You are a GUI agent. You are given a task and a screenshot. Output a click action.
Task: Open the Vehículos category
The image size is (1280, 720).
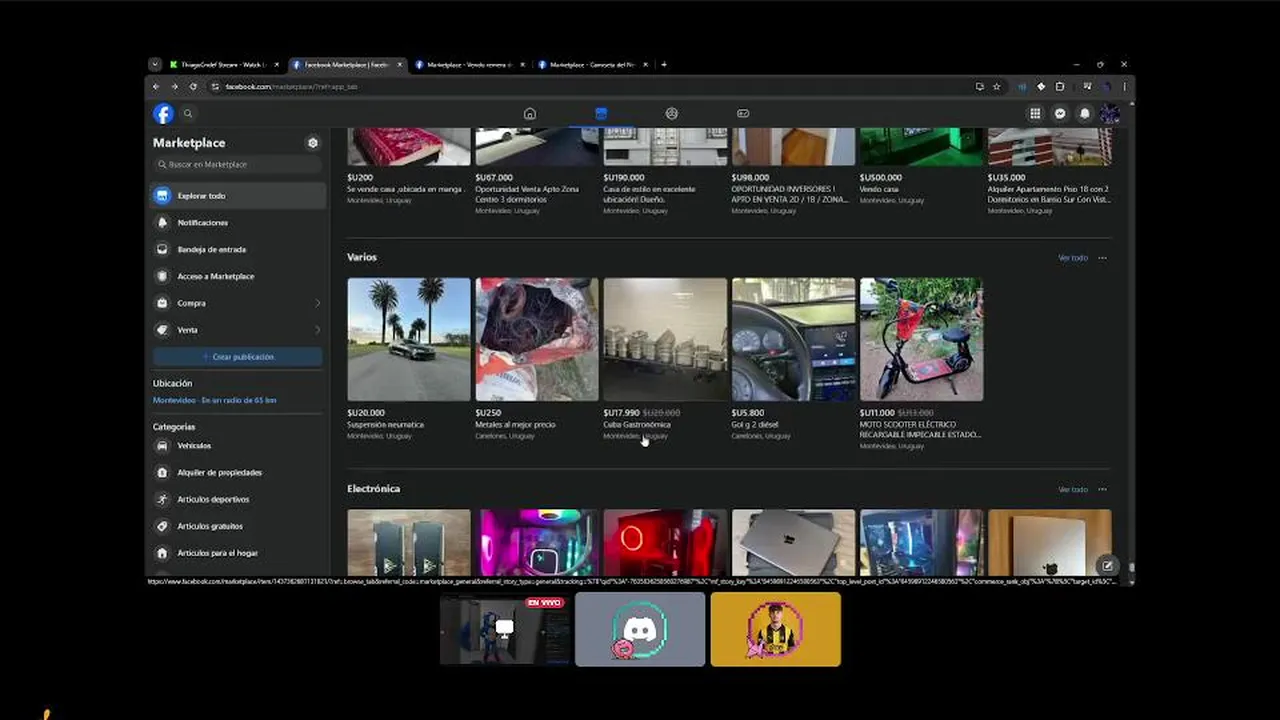239,446
